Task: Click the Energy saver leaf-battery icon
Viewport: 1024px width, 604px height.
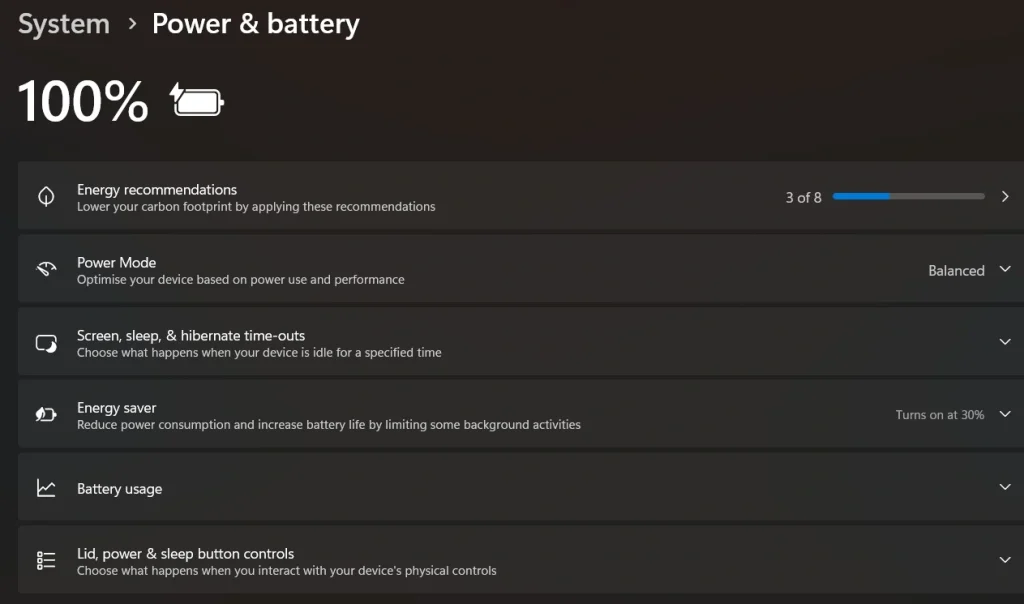Action: [45, 414]
